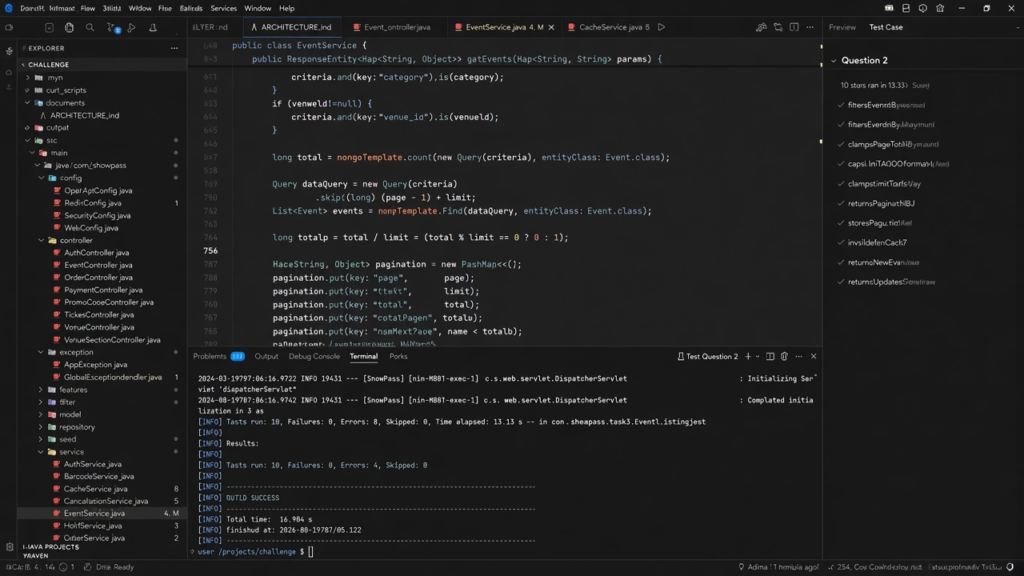Open the terminal launch profile dropdown arrow
This screenshot has width=1024, height=576.
[758, 357]
